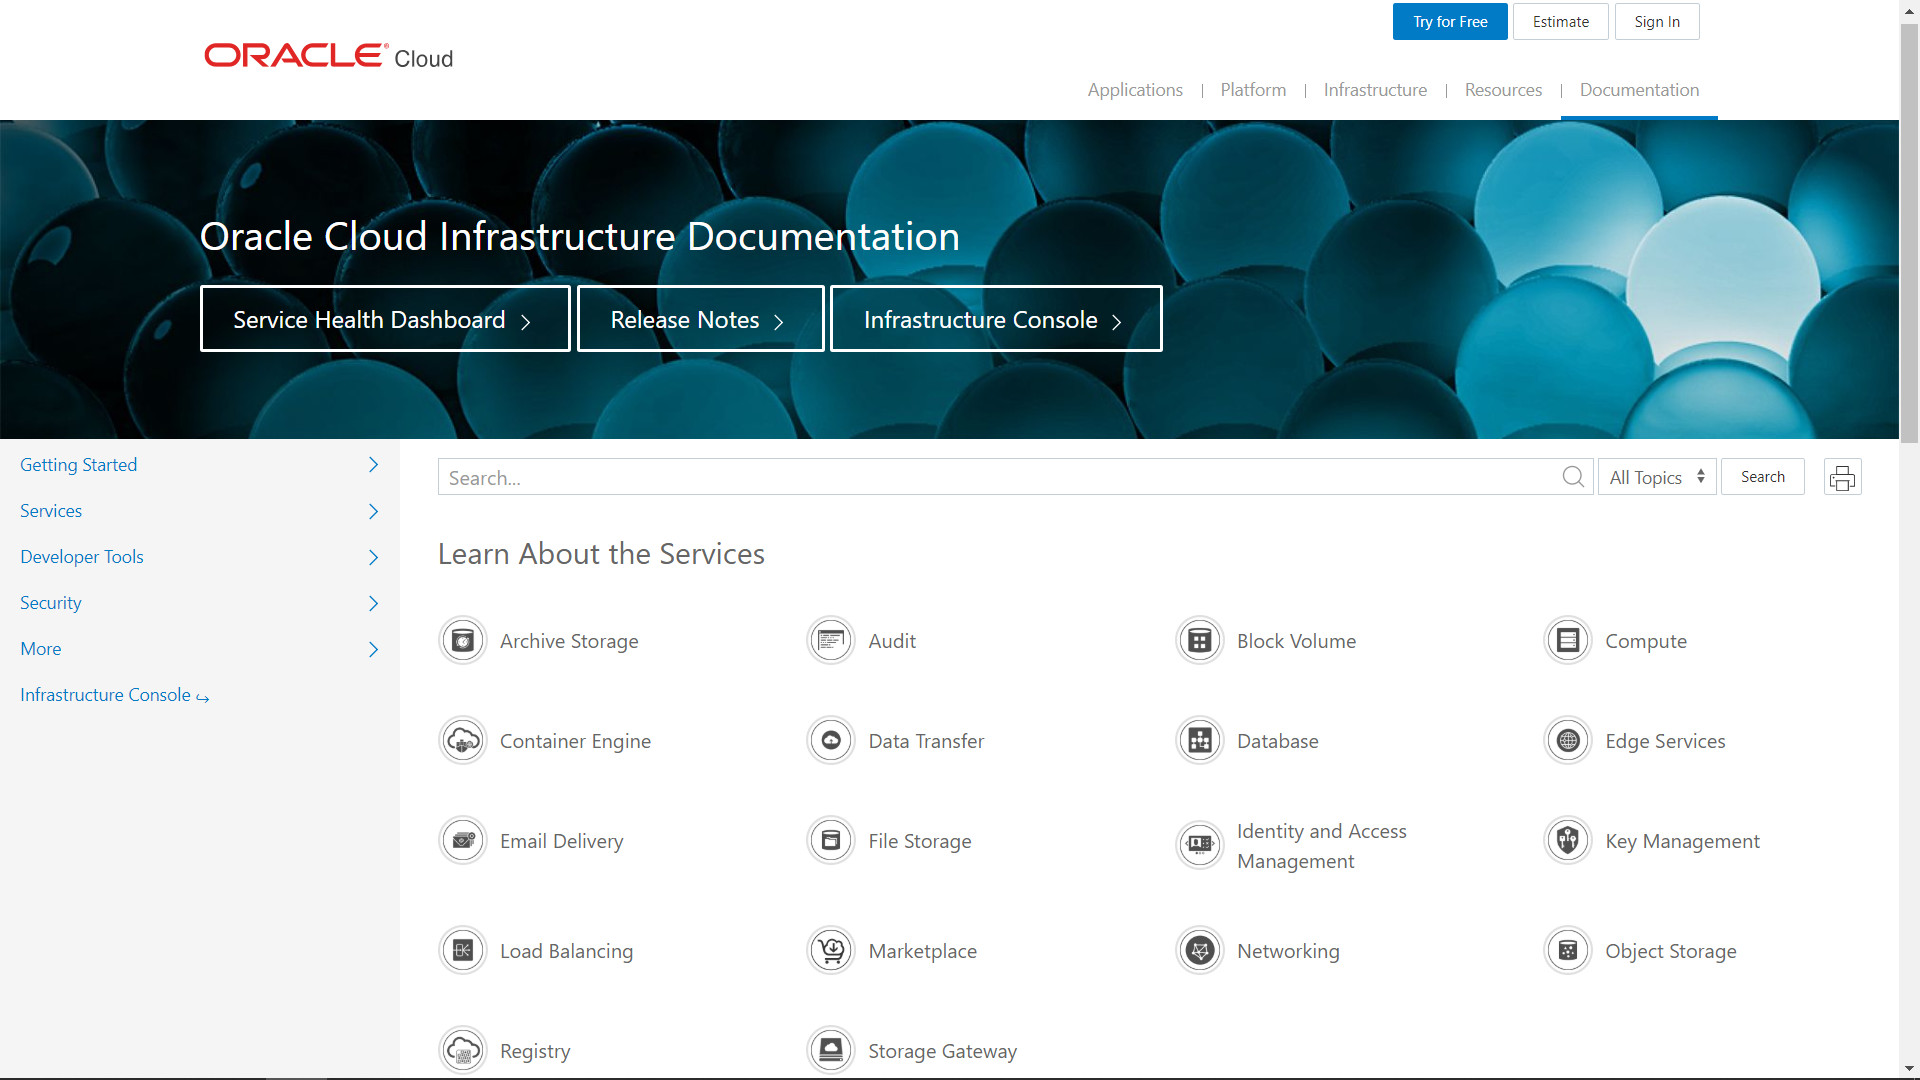Click the Marketplace cart icon
This screenshot has height=1080, width=1920.
click(831, 951)
